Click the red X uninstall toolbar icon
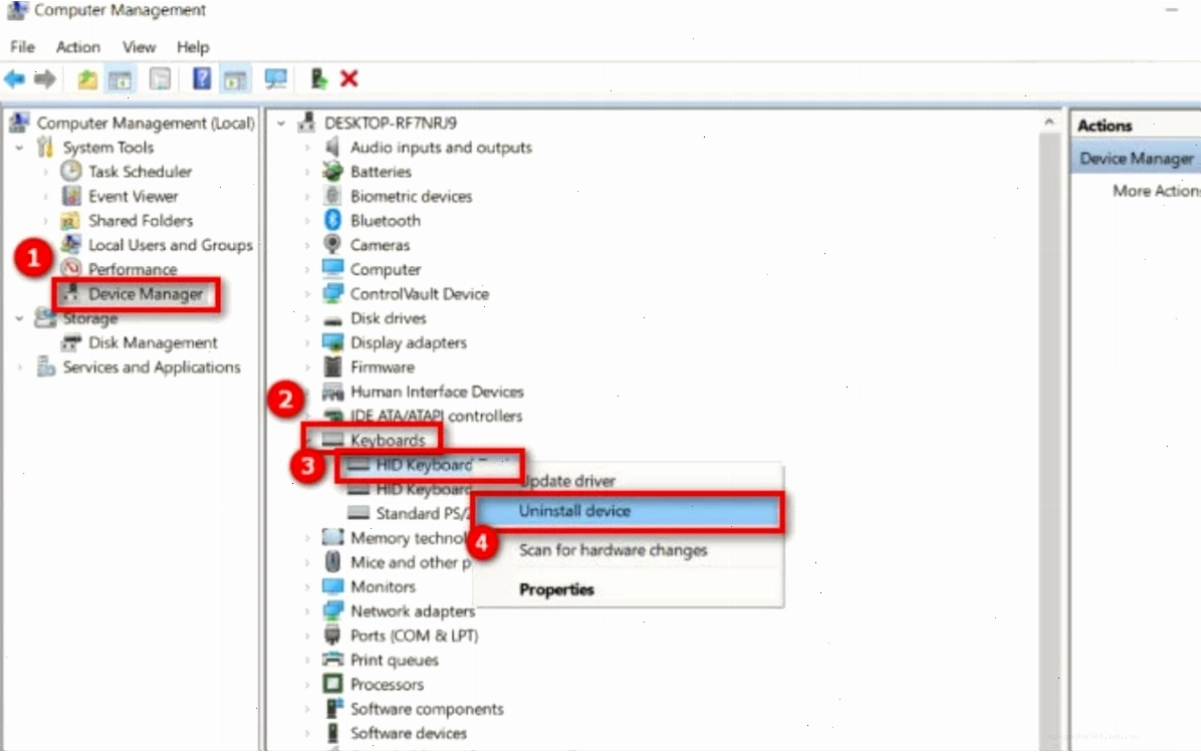This screenshot has width=1201, height=753. (349, 79)
